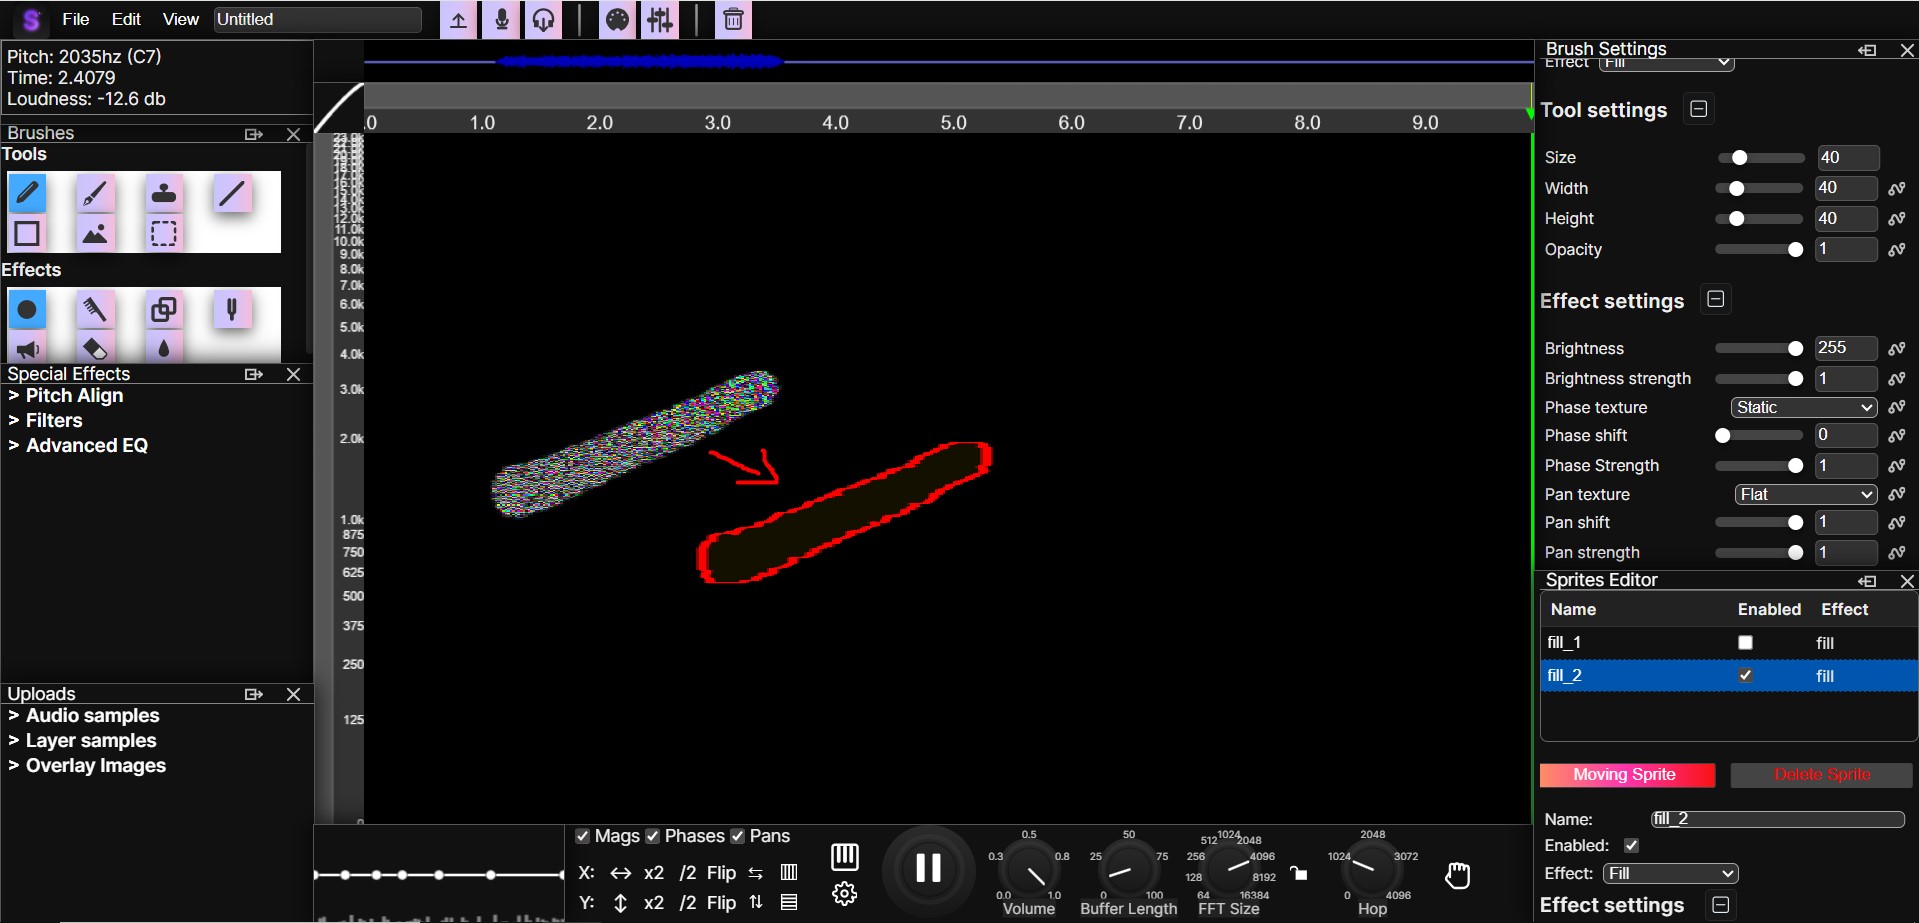Image resolution: width=1919 pixels, height=923 pixels.
Task: Choose the Comb effect
Action: click(95, 309)
